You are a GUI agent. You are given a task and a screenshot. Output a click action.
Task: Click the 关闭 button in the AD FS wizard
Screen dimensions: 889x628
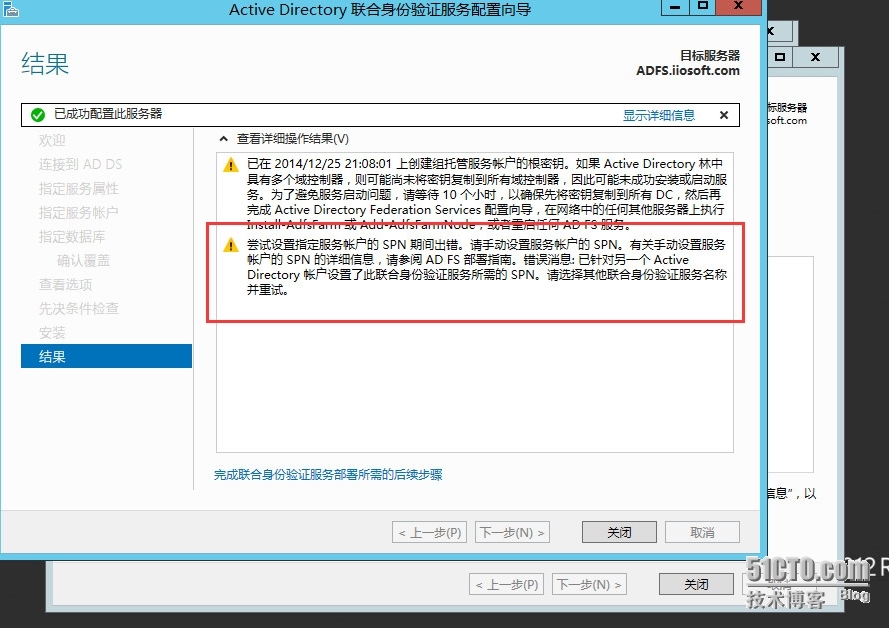tap(619, 532)
